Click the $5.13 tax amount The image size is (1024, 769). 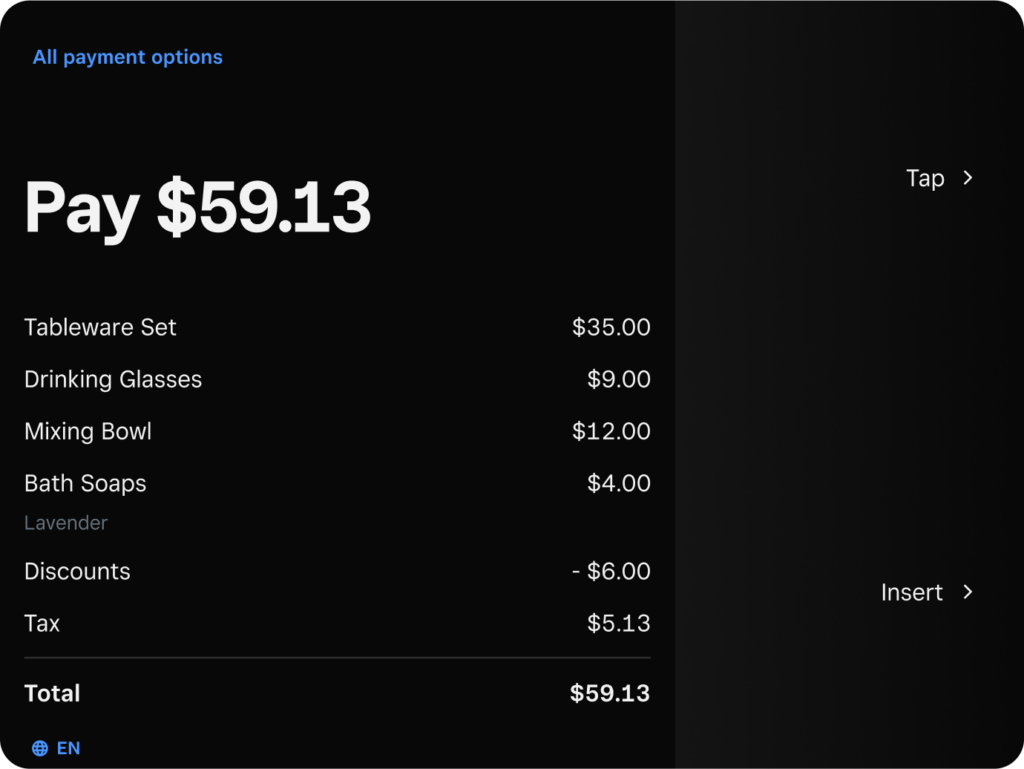click(x=618, y=623)
